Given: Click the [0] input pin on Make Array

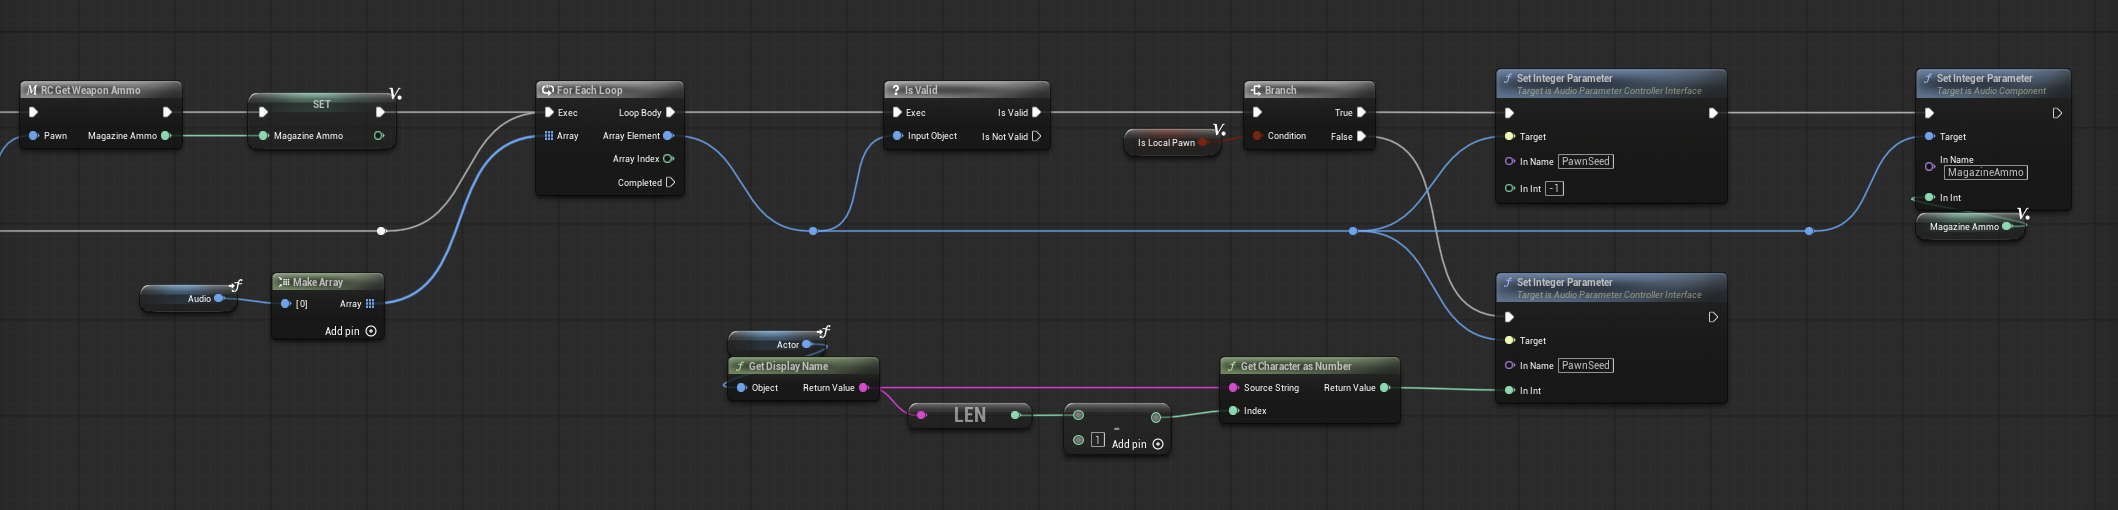Looking at the screenshot, I should pyautogui.click(x=285, y=304).
